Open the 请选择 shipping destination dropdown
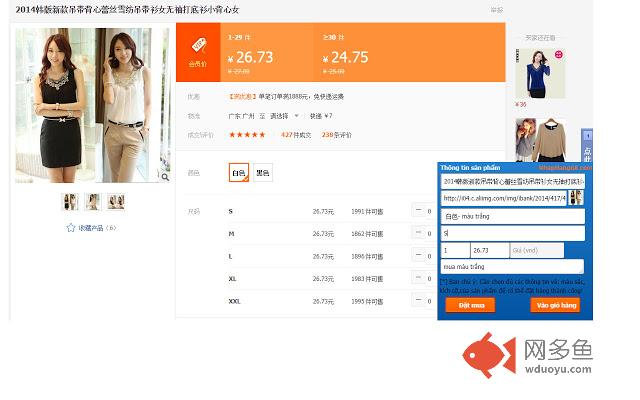The image size is (640, 400). 286,116
